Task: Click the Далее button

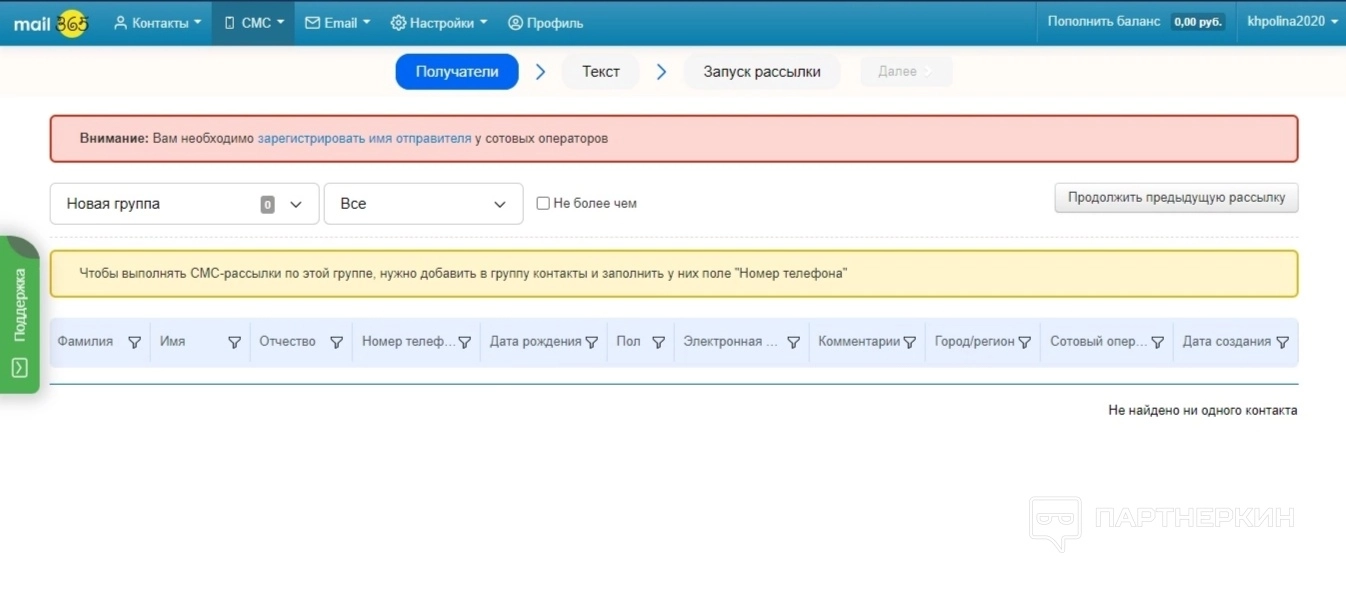Action: 906,72
